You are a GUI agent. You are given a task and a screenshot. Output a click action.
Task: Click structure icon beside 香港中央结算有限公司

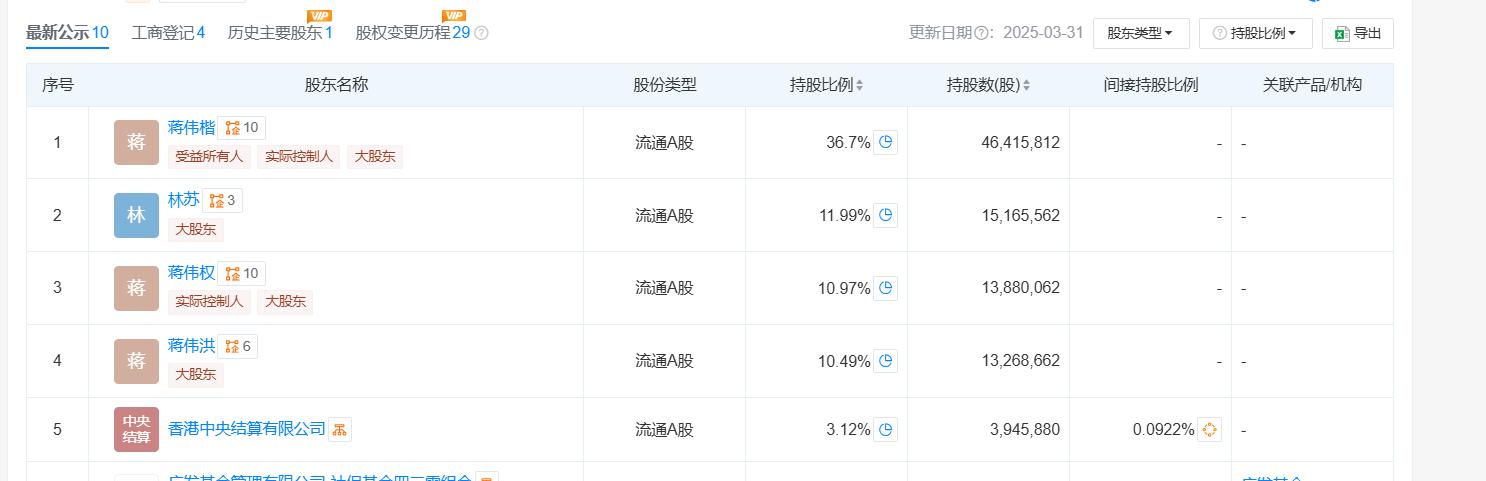[340, 429]
